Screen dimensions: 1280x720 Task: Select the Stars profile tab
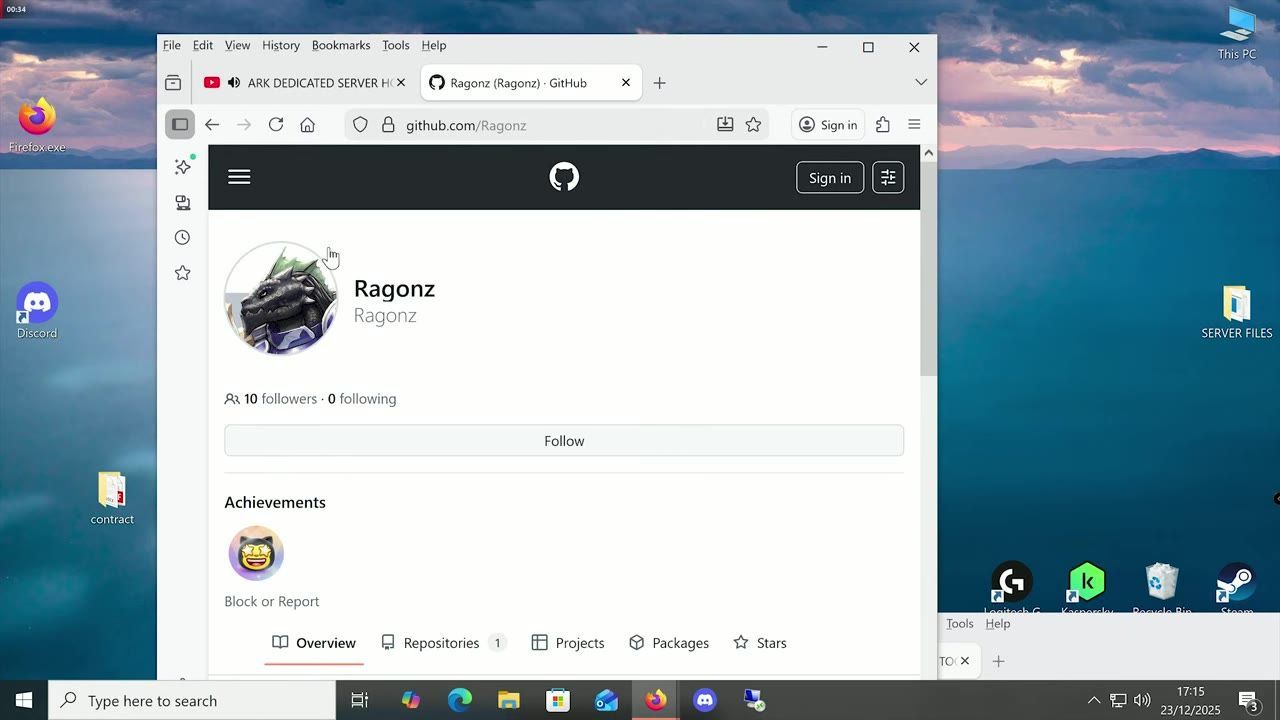[x=760, y=643]
